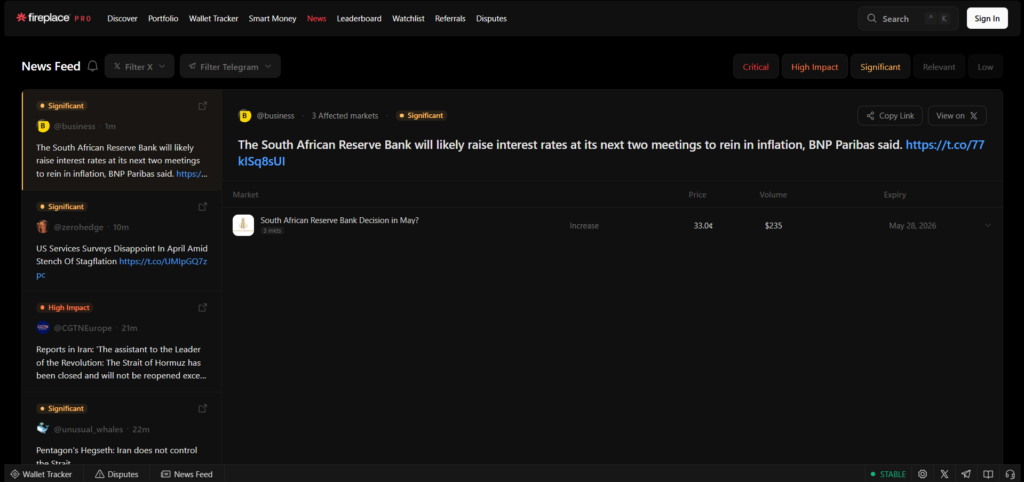Open Watchlist
Viewport: 1024px width, 482px height.
coord(408,18)
